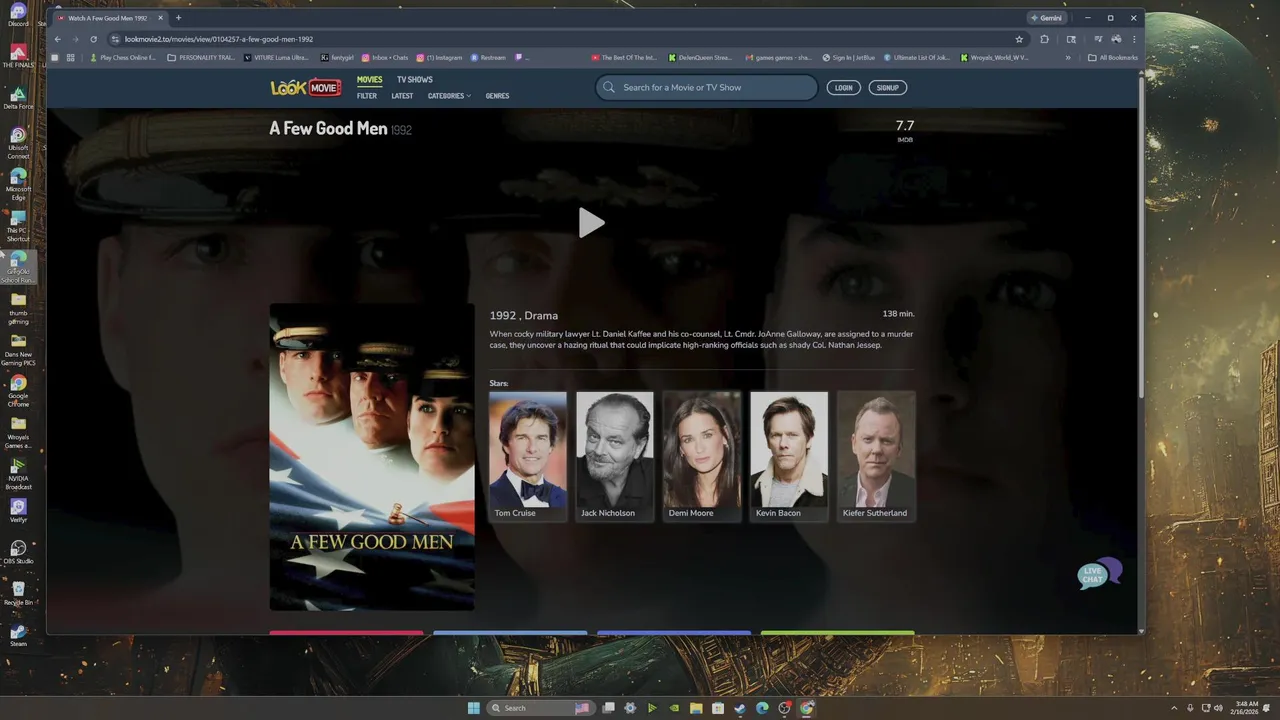Go back in browser history
This screenshot has width=1280, height=720.
[58, 39]
